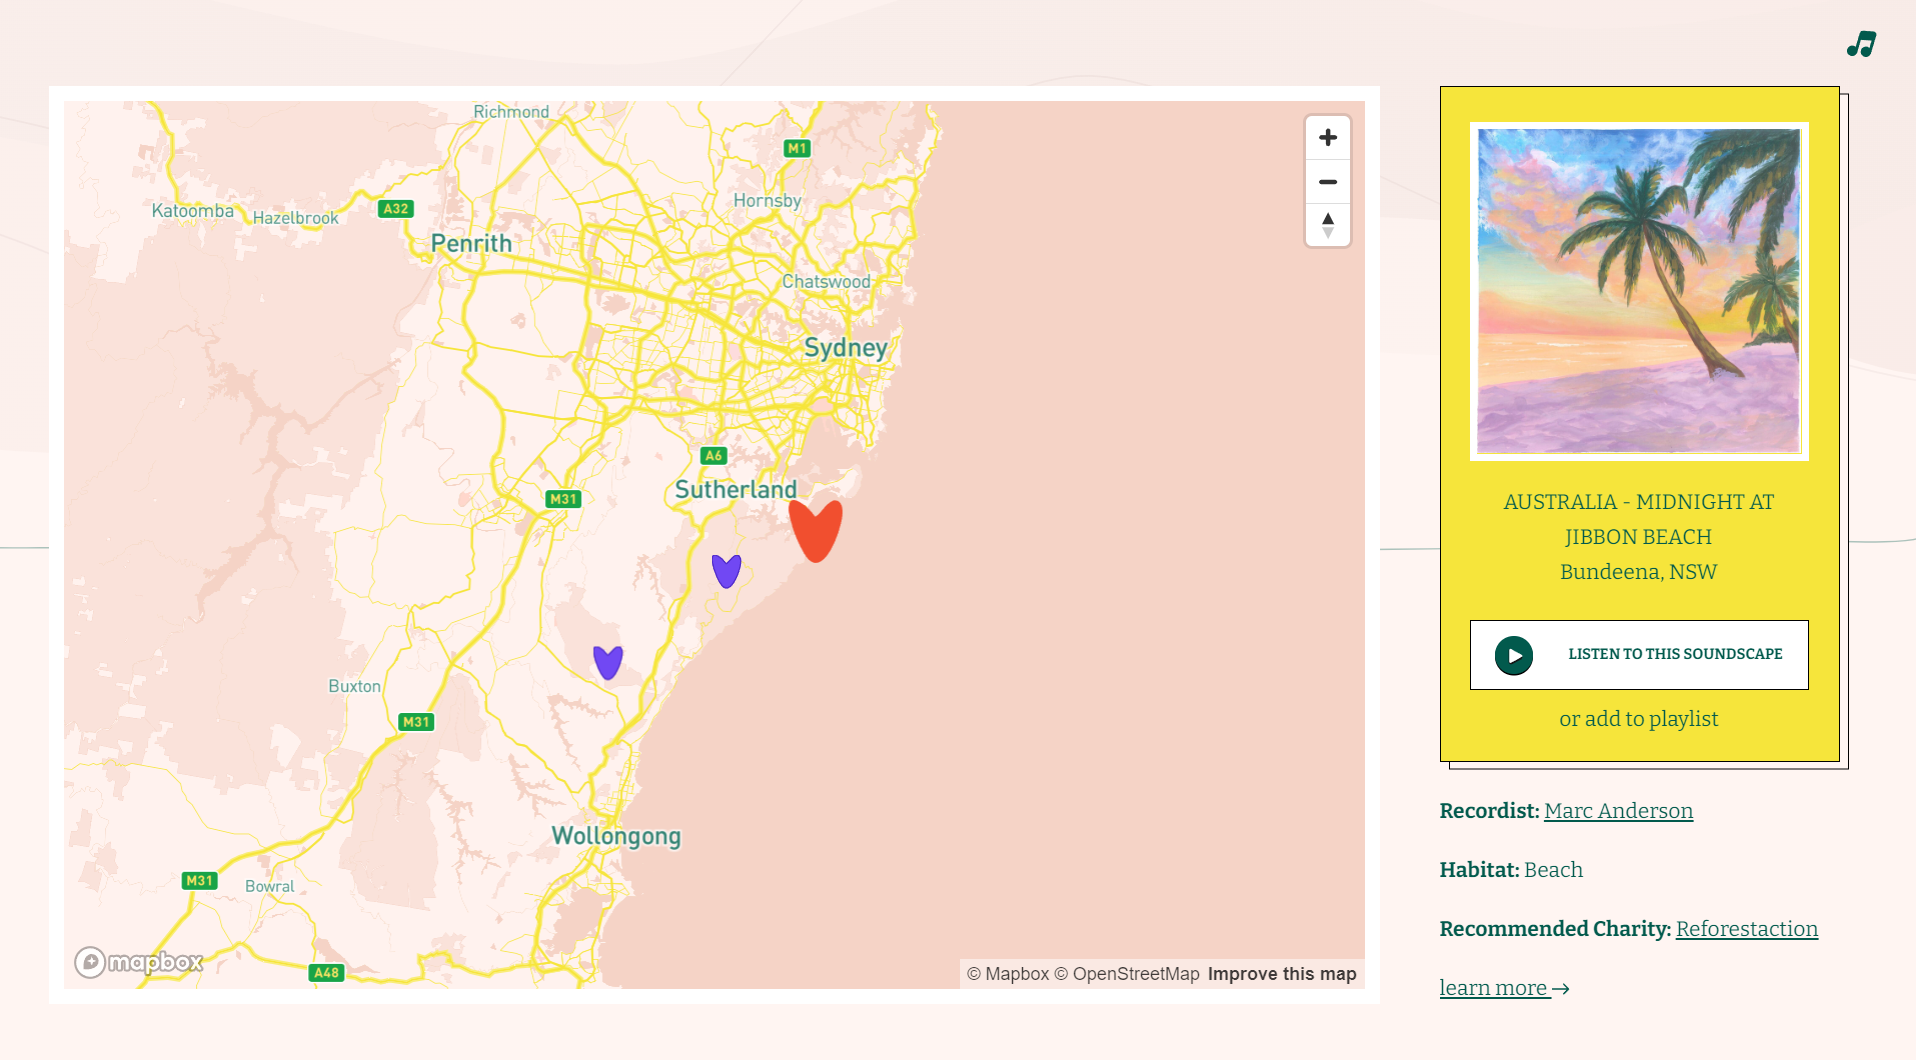Screen dimensions: 1916x1060
Task: Click the Hornsby label on the map
Action: pos(767,201)
